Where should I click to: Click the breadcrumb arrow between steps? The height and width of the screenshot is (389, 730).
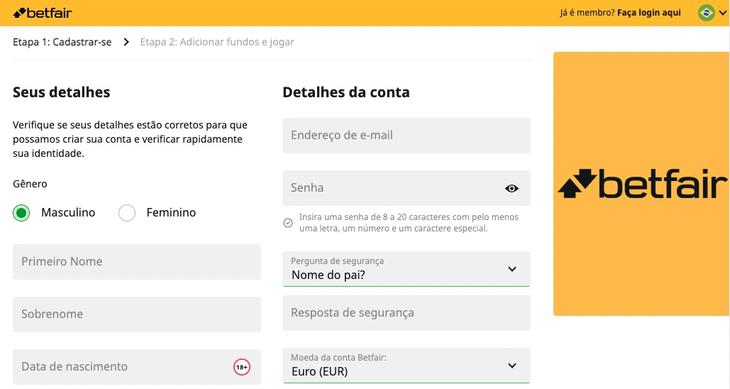pyautogui.click(x=126, y=42)
